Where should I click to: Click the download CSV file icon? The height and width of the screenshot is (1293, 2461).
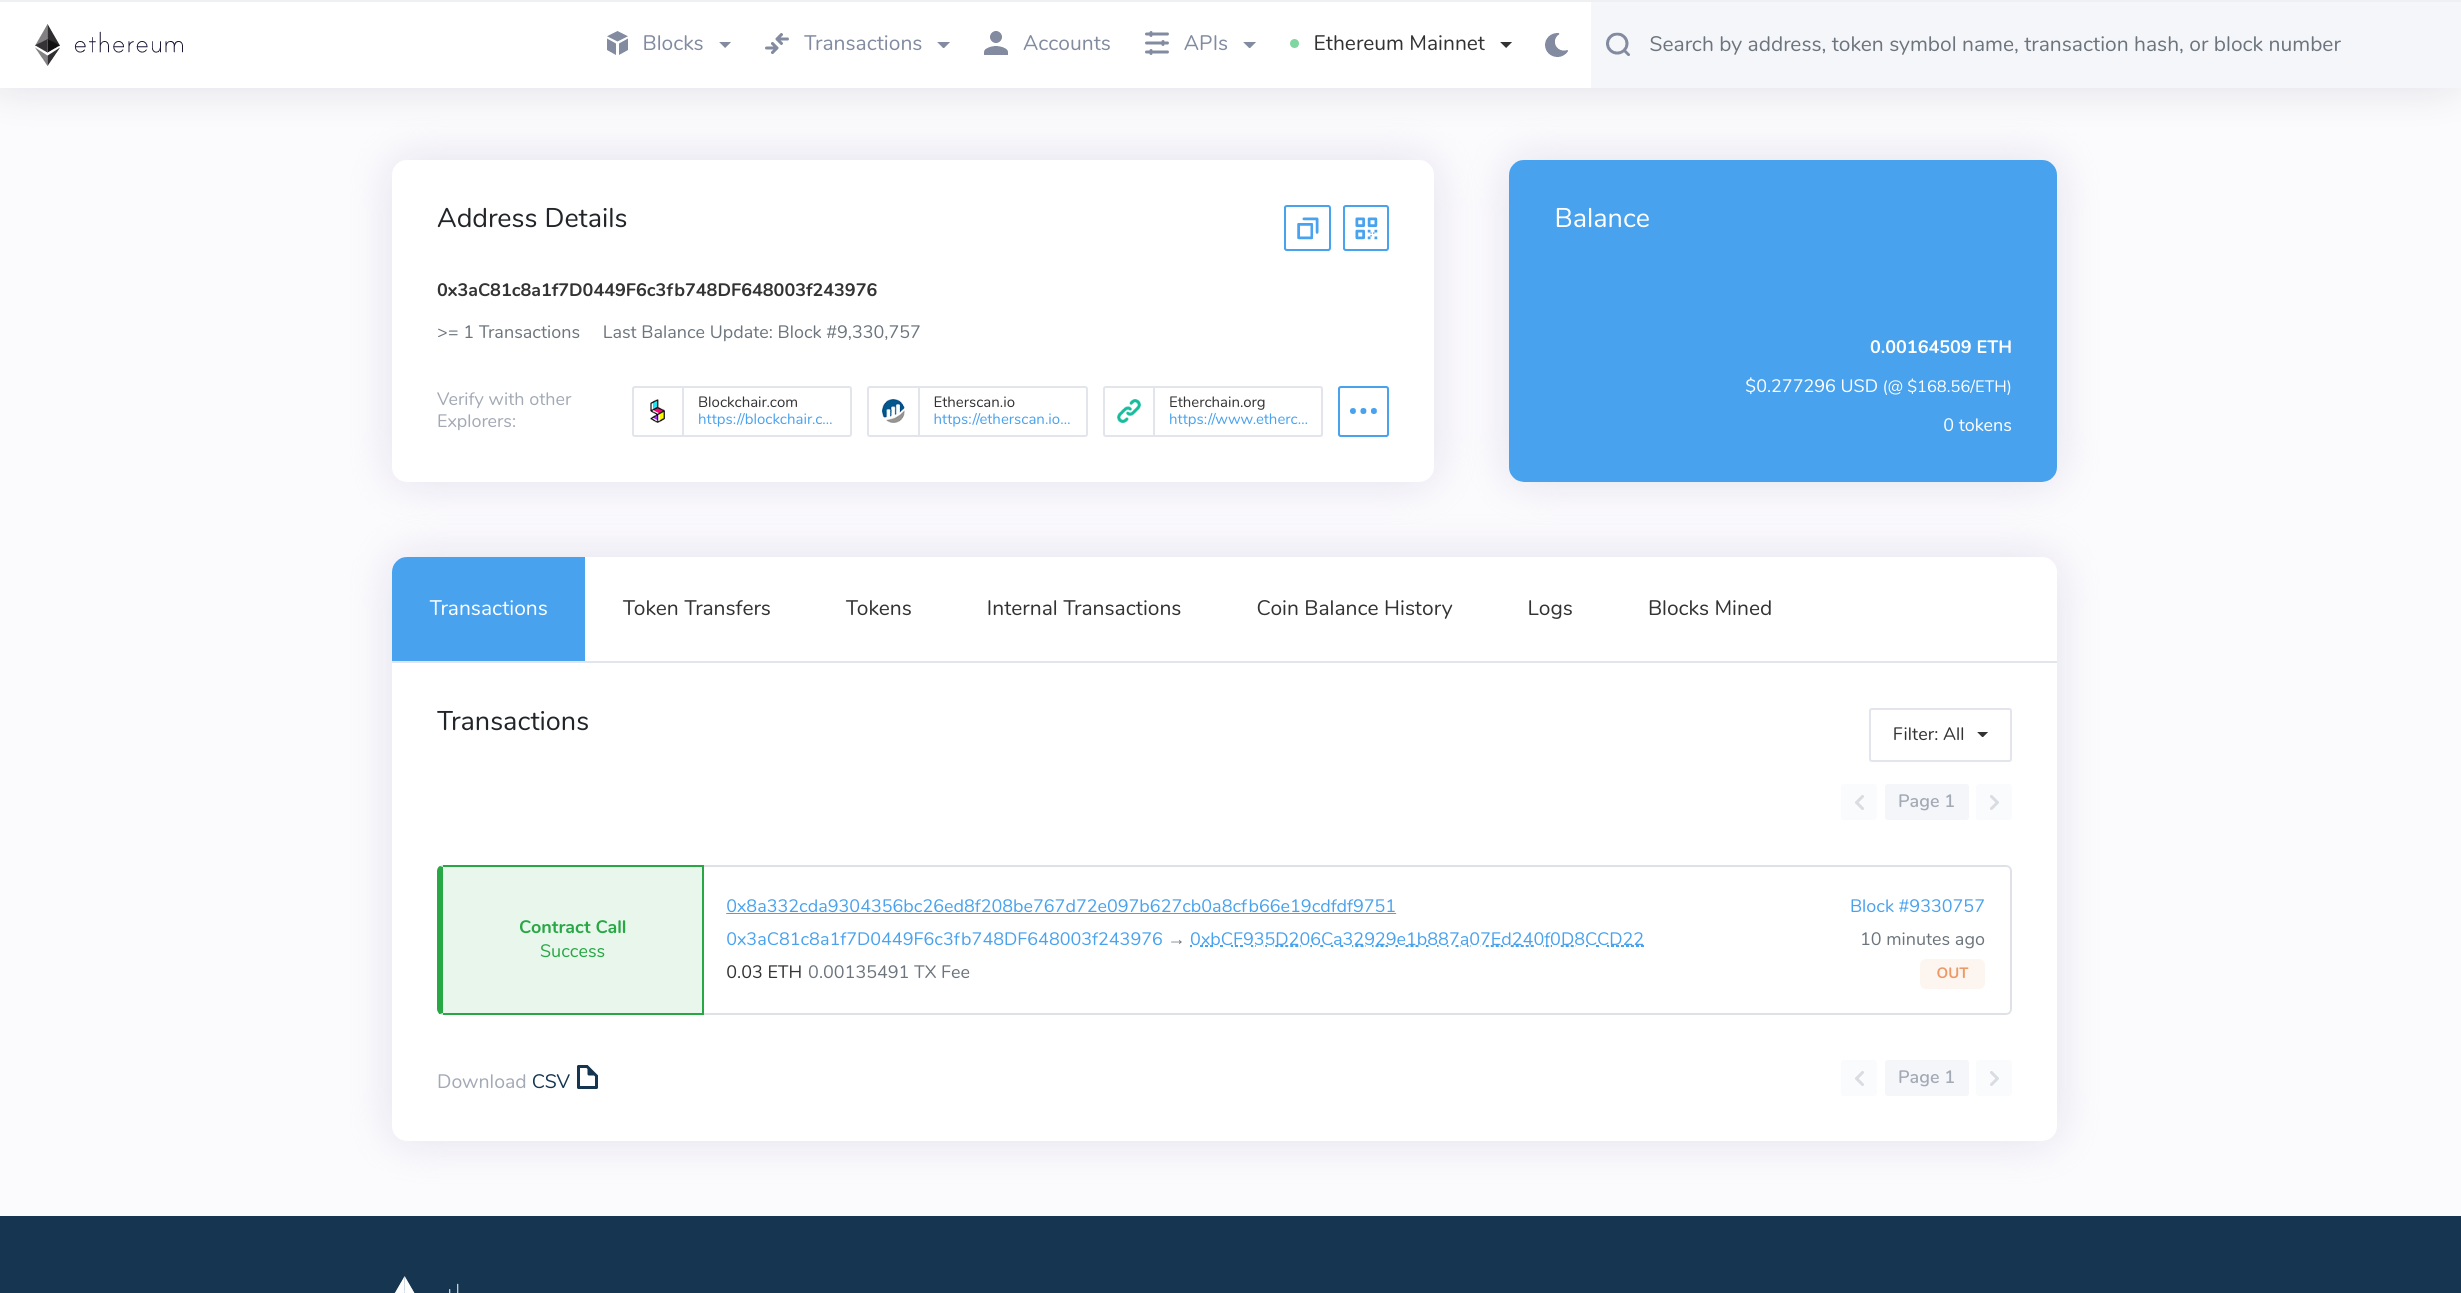[588, 1078]
